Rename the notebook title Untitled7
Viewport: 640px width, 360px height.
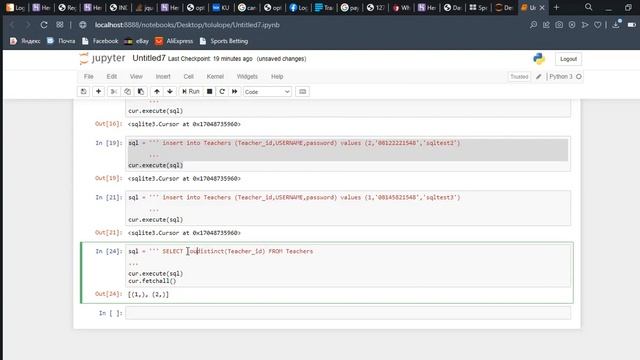149,58
